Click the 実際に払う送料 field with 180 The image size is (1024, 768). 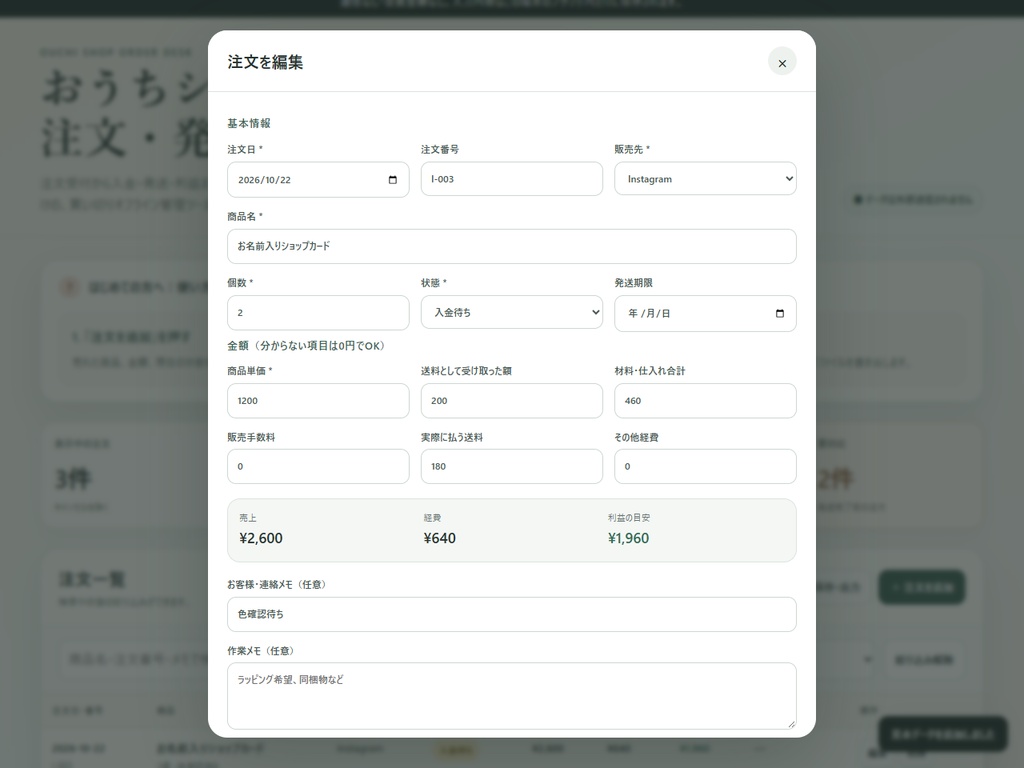coord(511,466)
